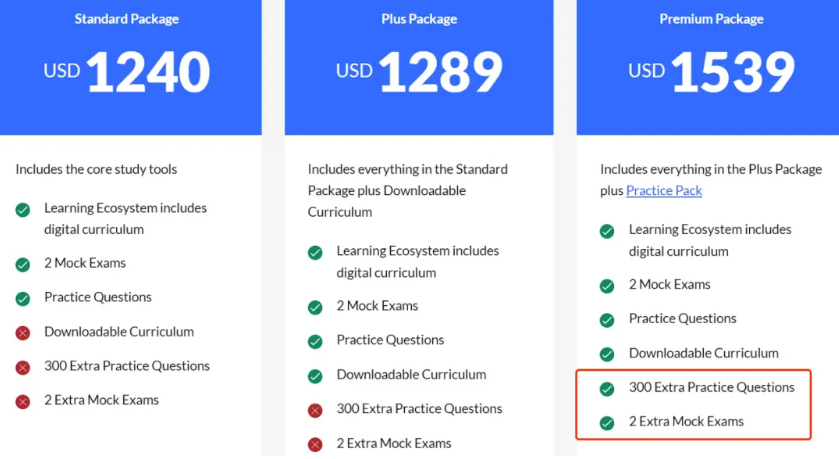The image size is (839, 459).
Task: Click red X beside Plus 300 Extra Practice Questions
Action: click(x=315, y=410)
